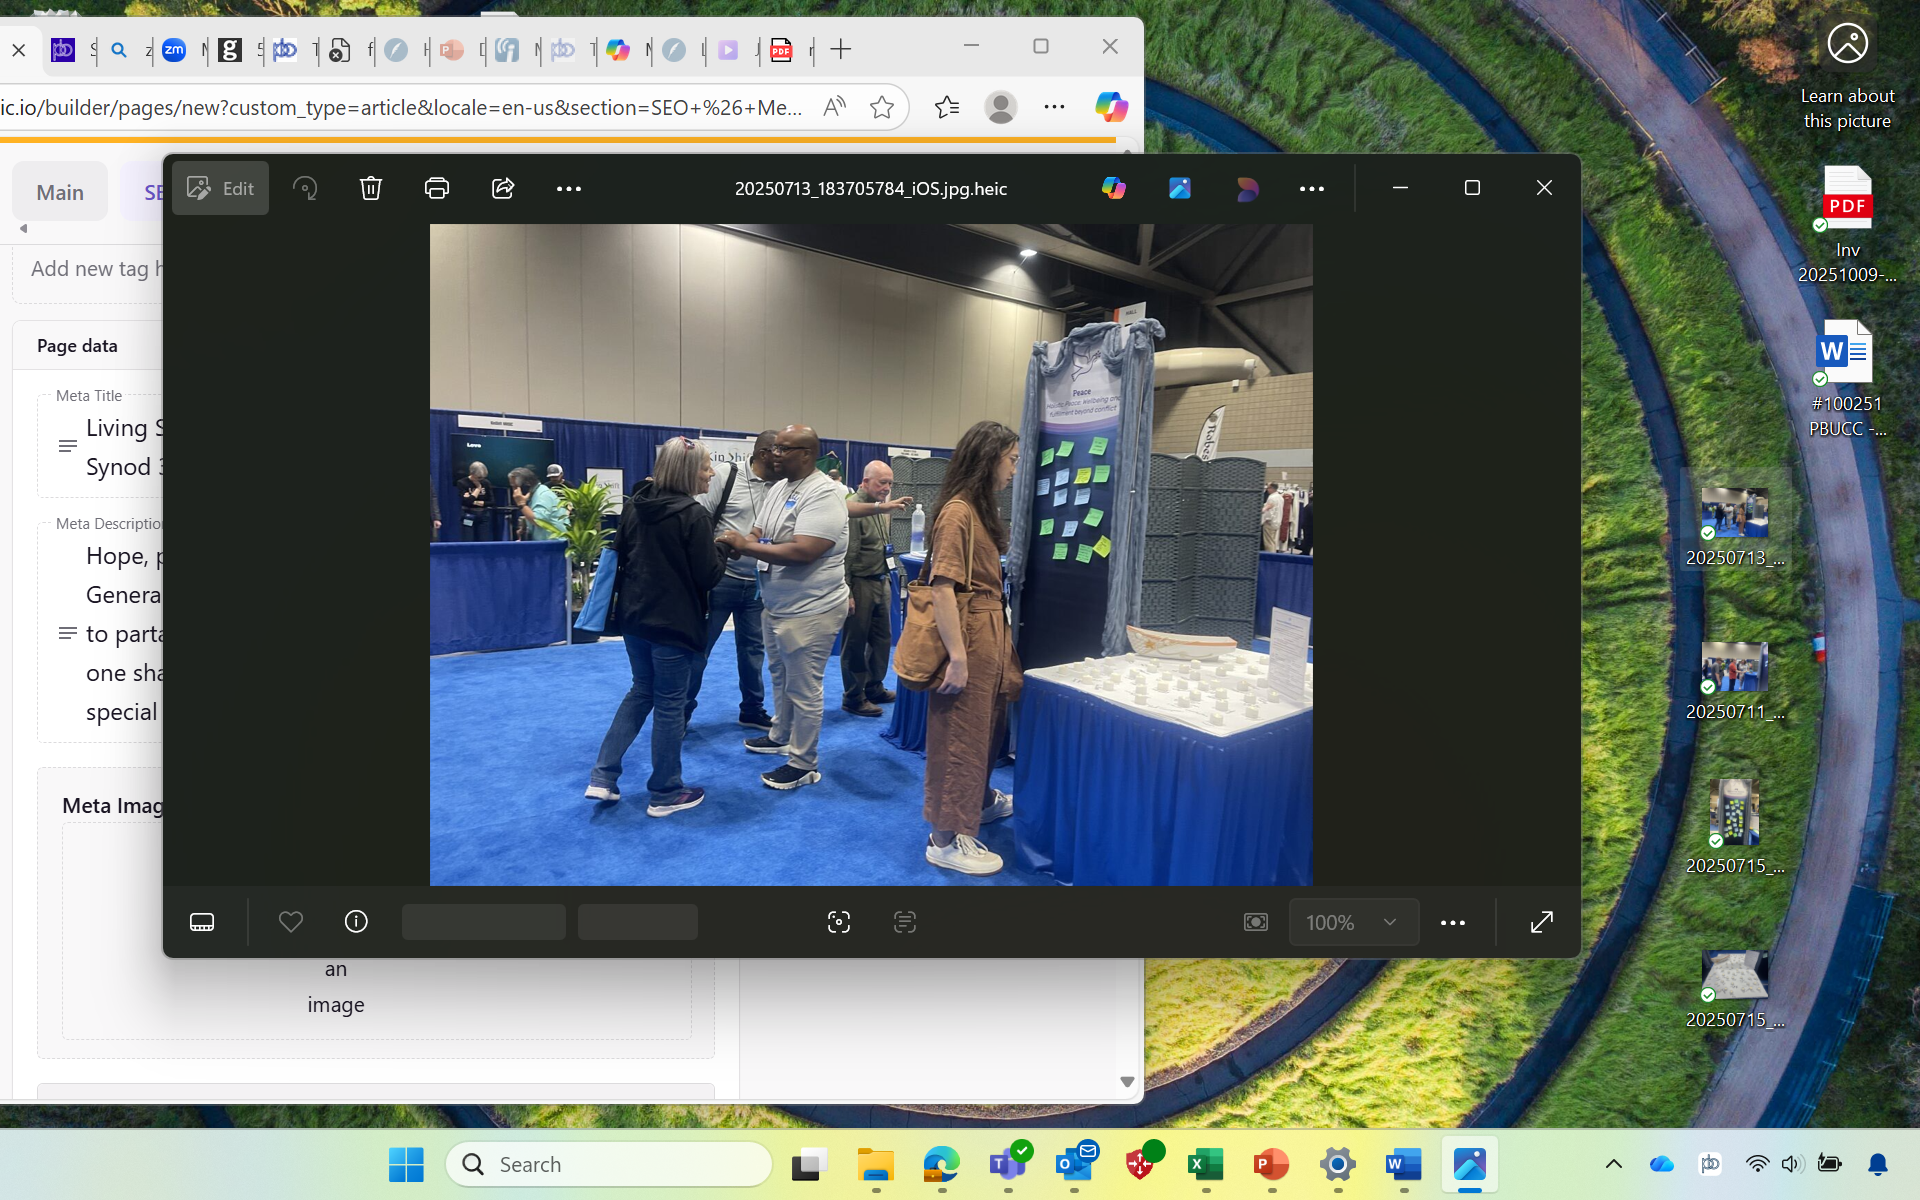Enter fullscreen with the expand arrows icon

pyautogui.click(x=1542, y=922)
